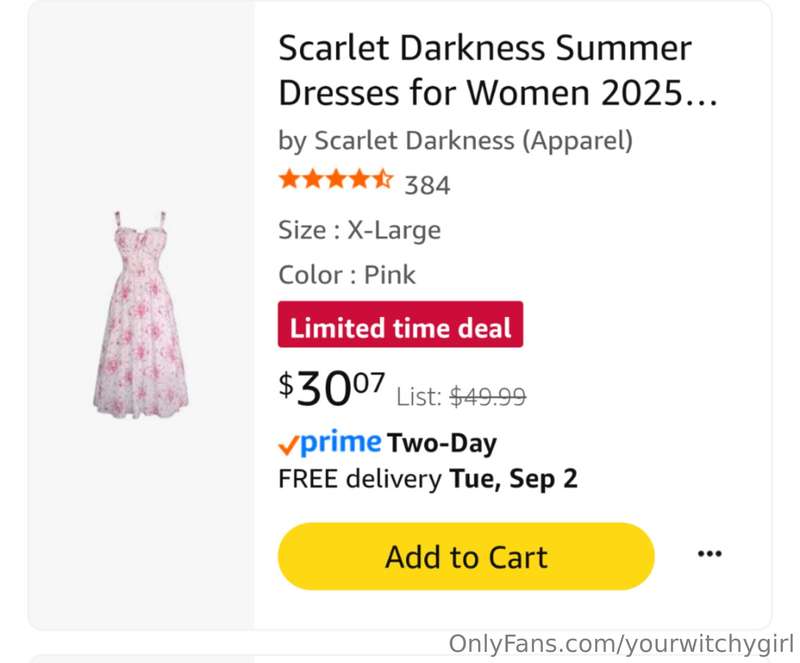The image size is (800, 663).
Task: Click the OnlyFans.com/yourwitchygirl watermark
Action: point(621,643)
